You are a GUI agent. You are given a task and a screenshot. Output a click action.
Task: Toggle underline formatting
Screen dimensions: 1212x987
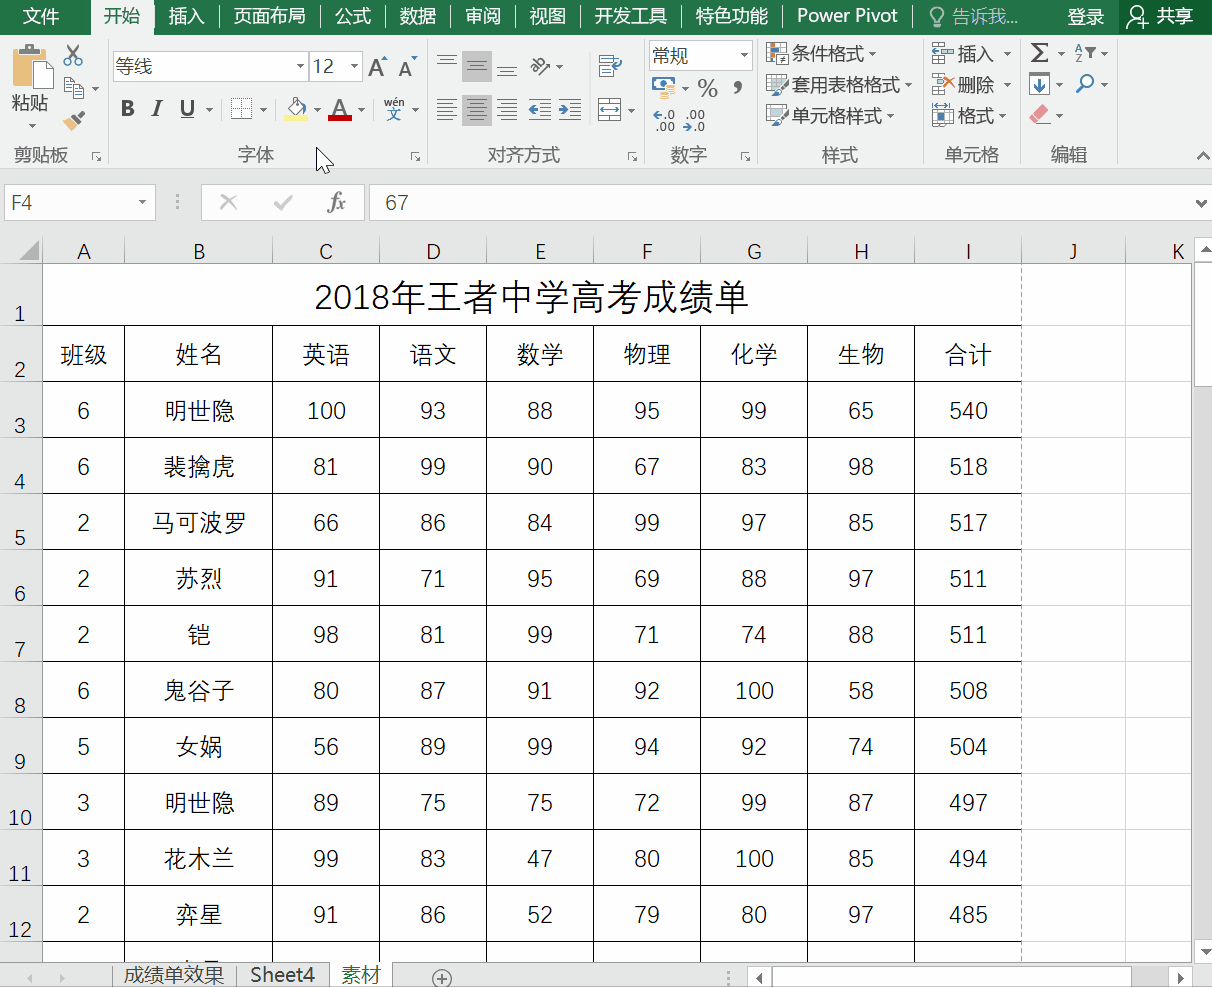[x=187, y=109]
